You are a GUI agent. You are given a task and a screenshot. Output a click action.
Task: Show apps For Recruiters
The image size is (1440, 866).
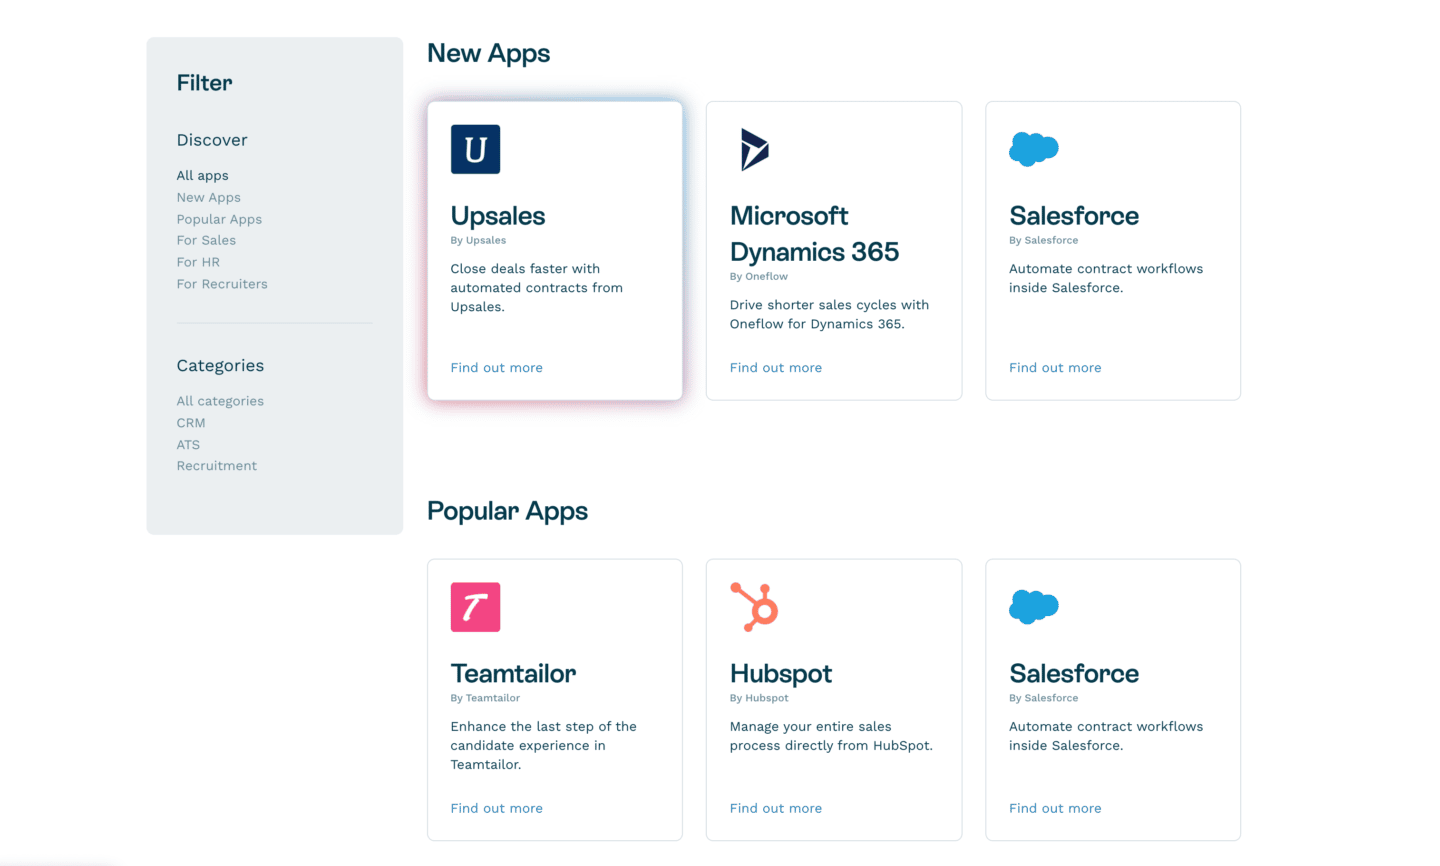[x=222, y=284]
